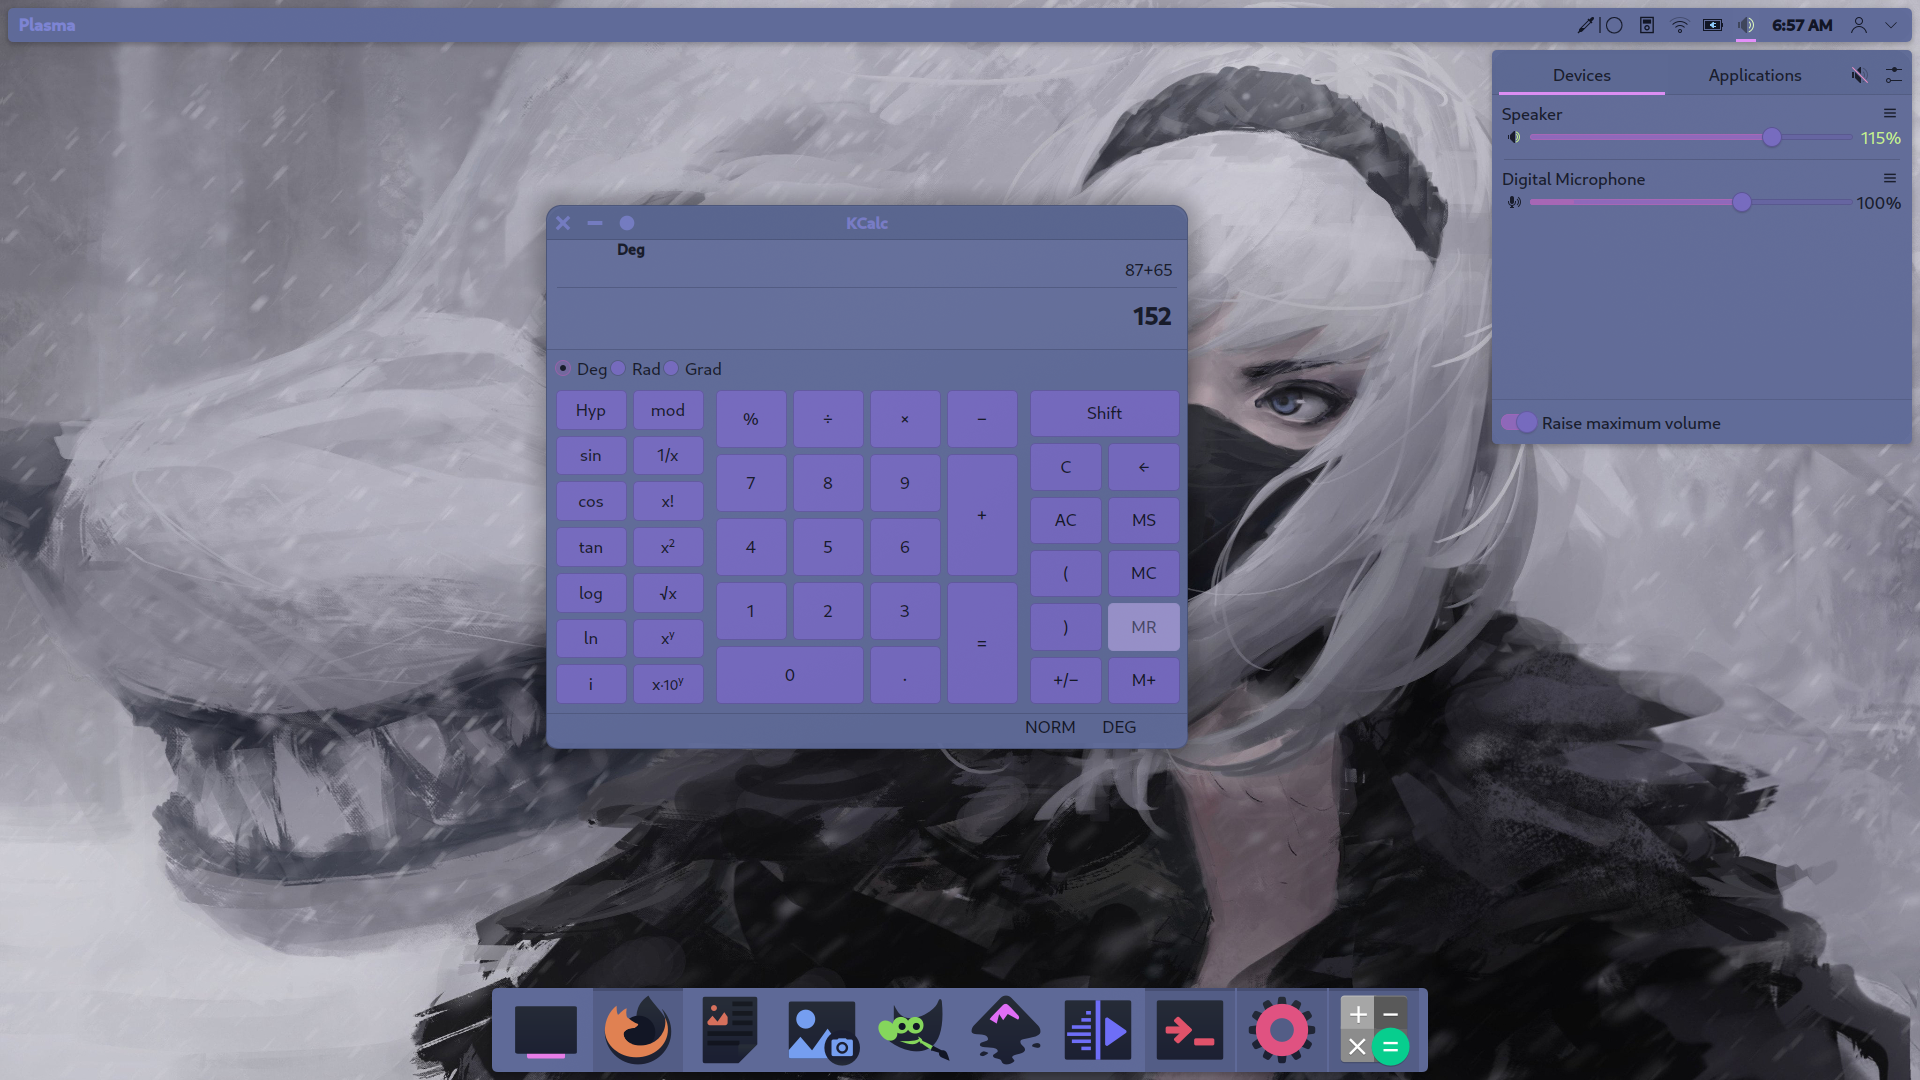Image resolution: width=1920 pixels, height=1080 pixels.
Task: Open the removable devices tray icon
Action: [1647, 25]
